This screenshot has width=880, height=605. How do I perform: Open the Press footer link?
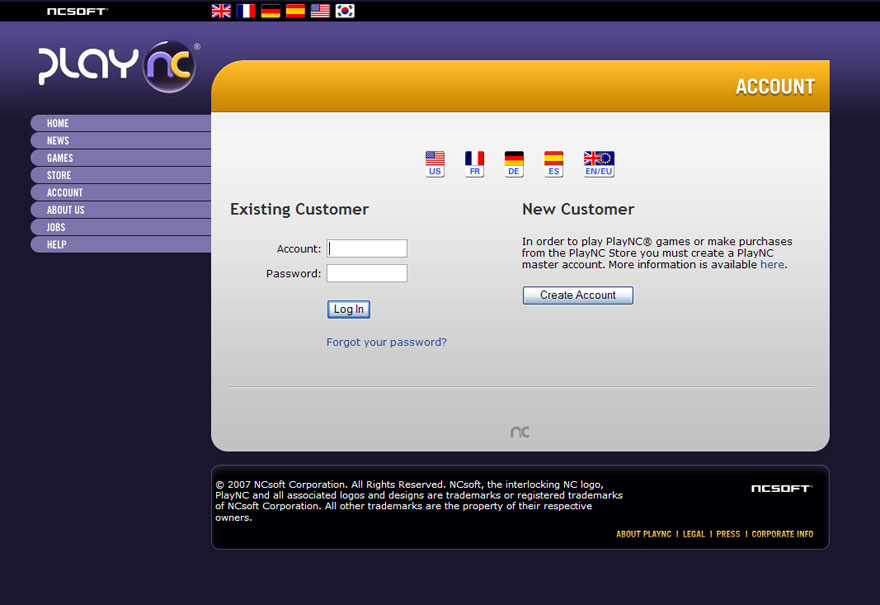(728, 534)
